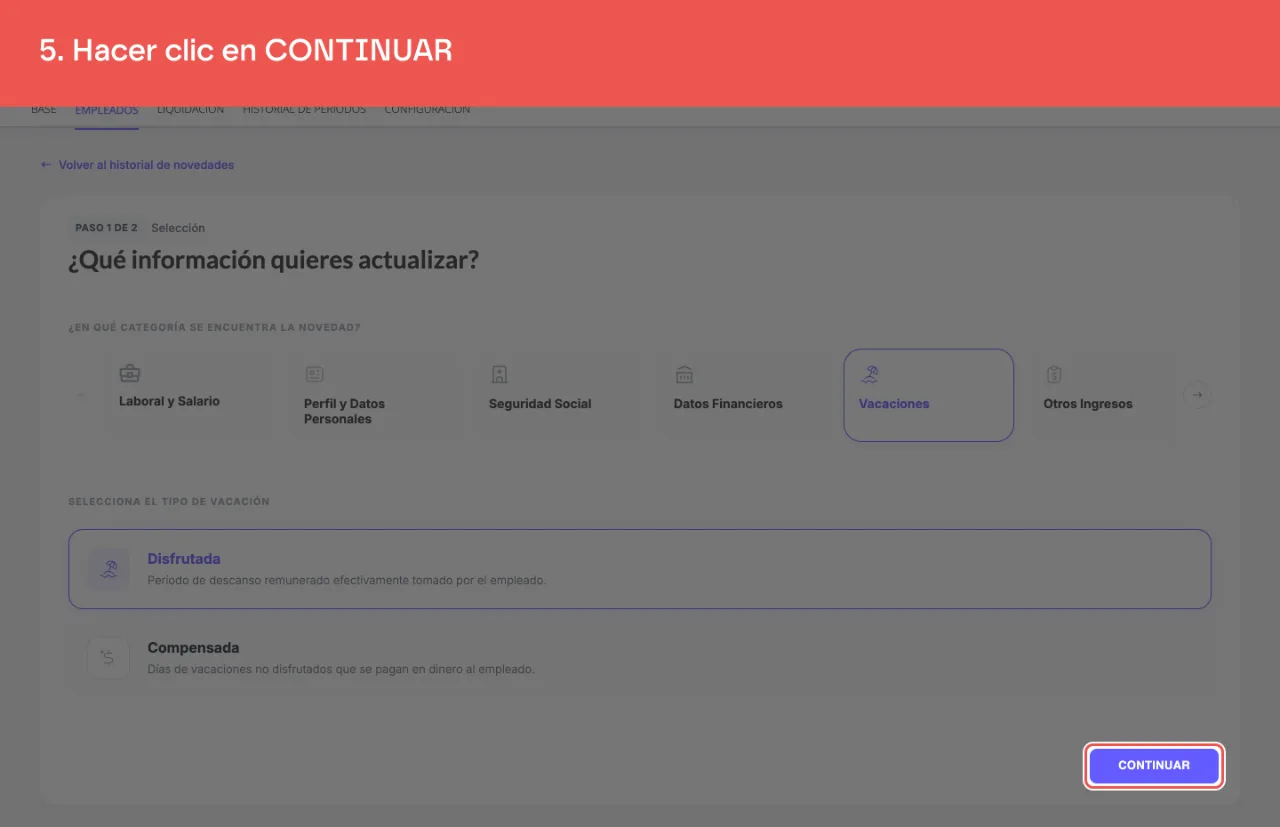Click the back arrow beside Volver al historial
The image size is (1280, 827).
[45, 165]
